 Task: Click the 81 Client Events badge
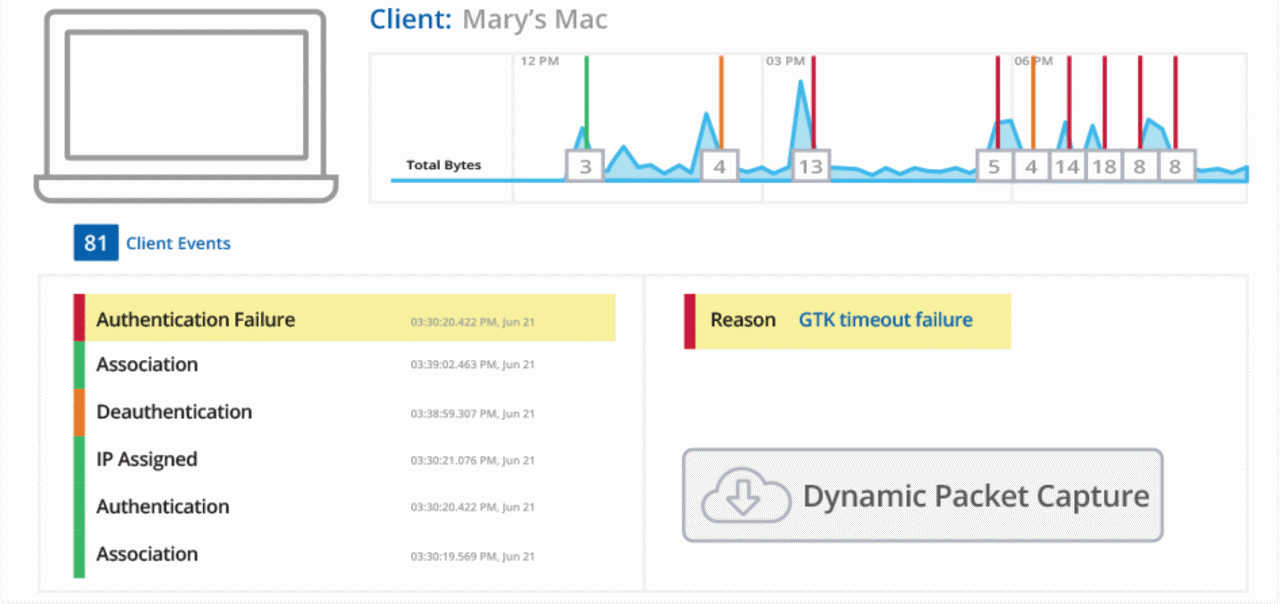coord(95,242)
